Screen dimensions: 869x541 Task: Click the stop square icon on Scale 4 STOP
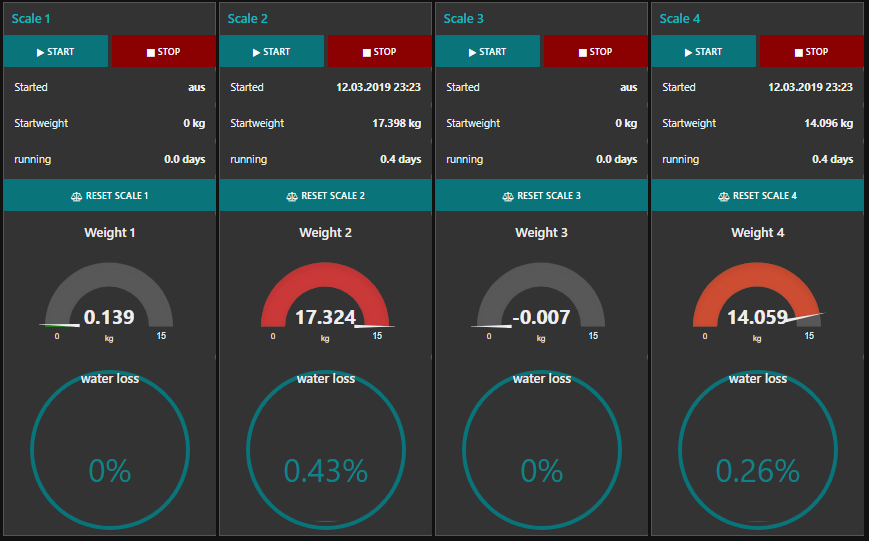[x=799, y=53]
